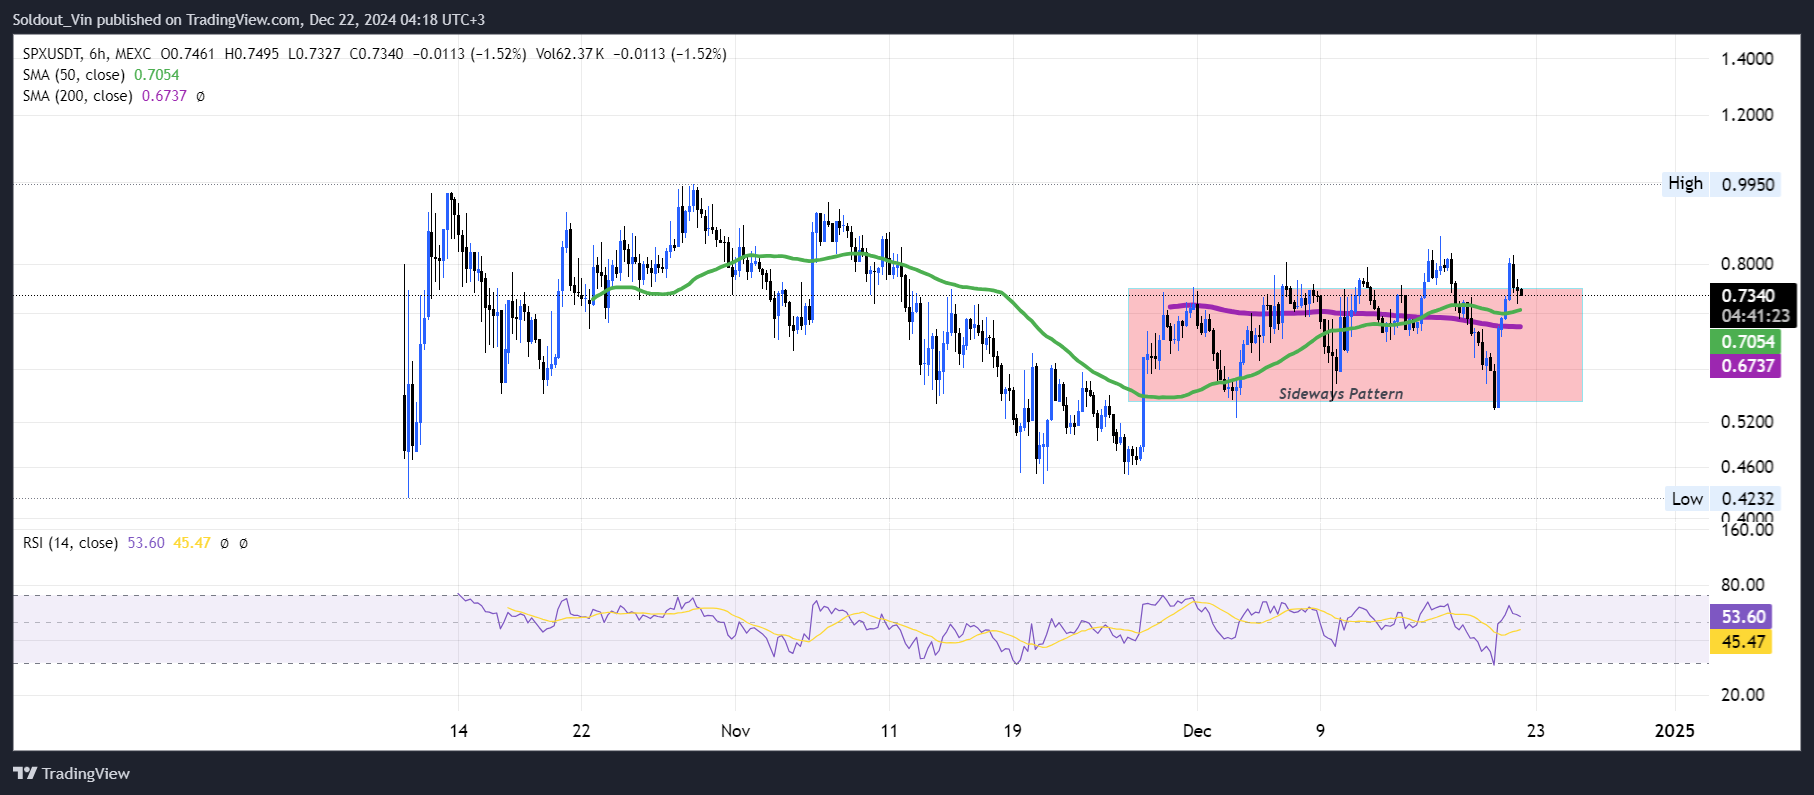Click the SMA (50, close) indicator label
Screen dimensions: 1814x795
pyautogui.click(x=74, y=75)
